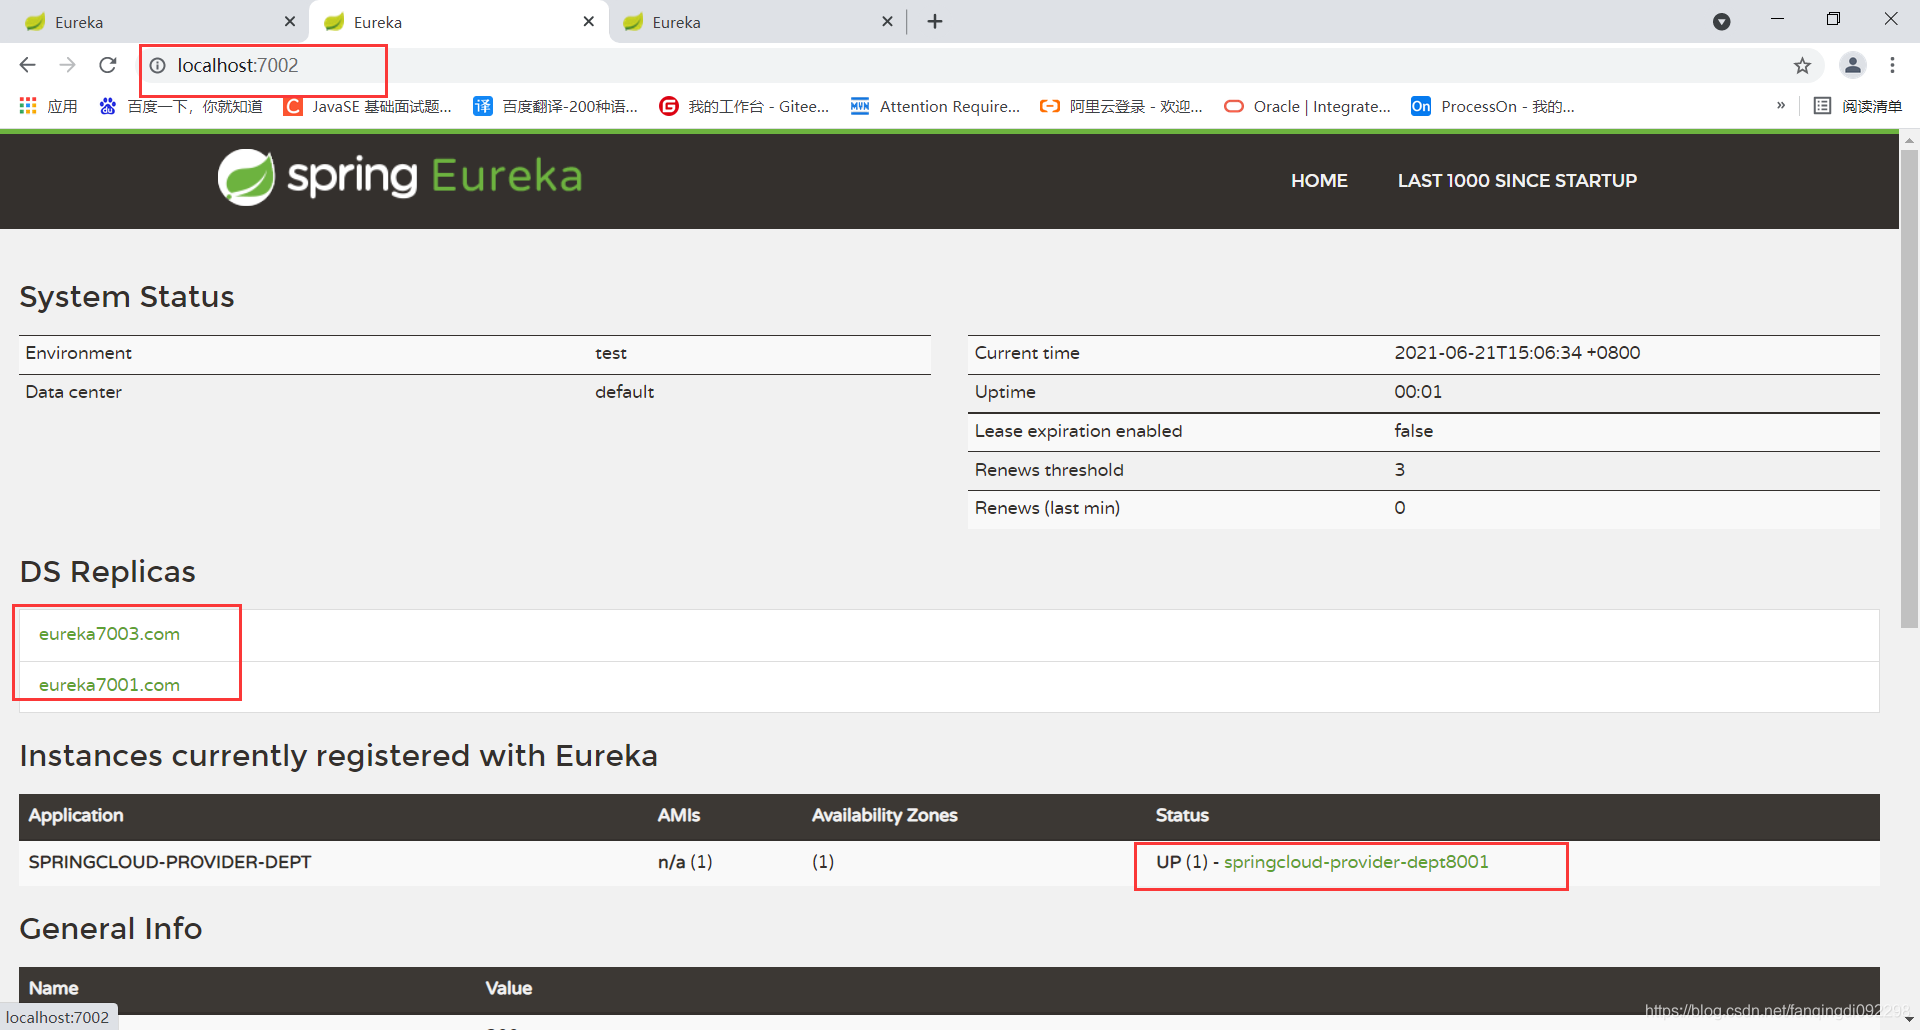The image size is (1920, 1030).
Task: Click the Environment value test
Action: (x=611, y=353)
